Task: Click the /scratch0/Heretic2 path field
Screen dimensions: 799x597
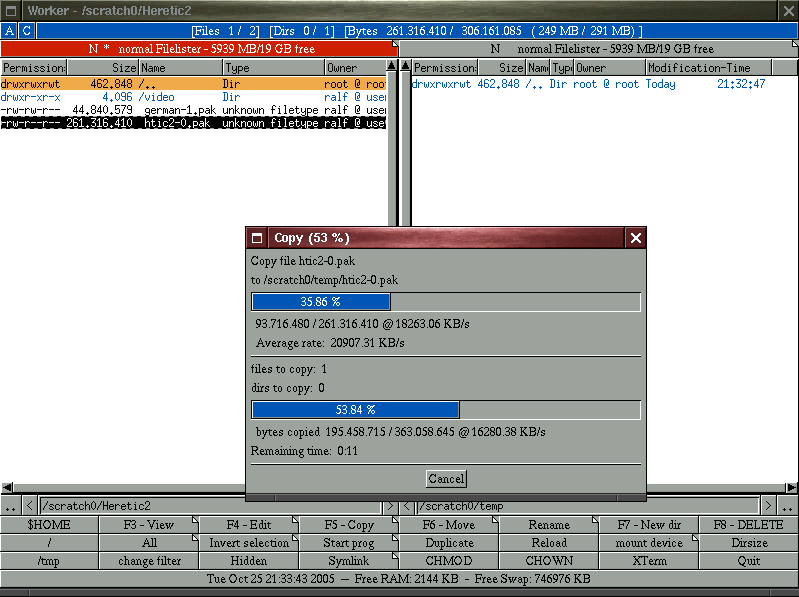Action: tap(210, 506)
